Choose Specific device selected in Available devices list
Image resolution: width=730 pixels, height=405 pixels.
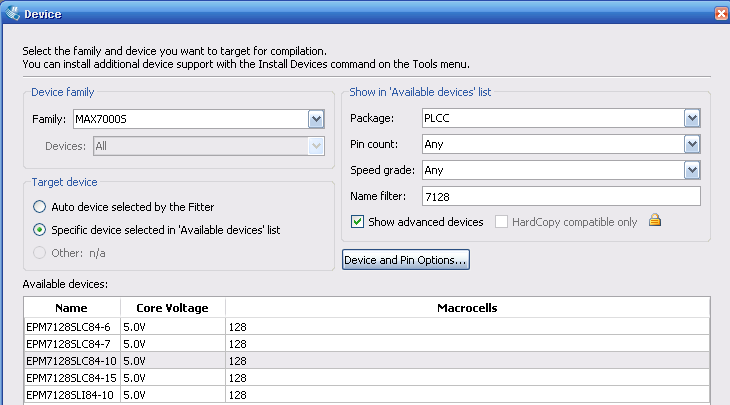coord(40,230)
